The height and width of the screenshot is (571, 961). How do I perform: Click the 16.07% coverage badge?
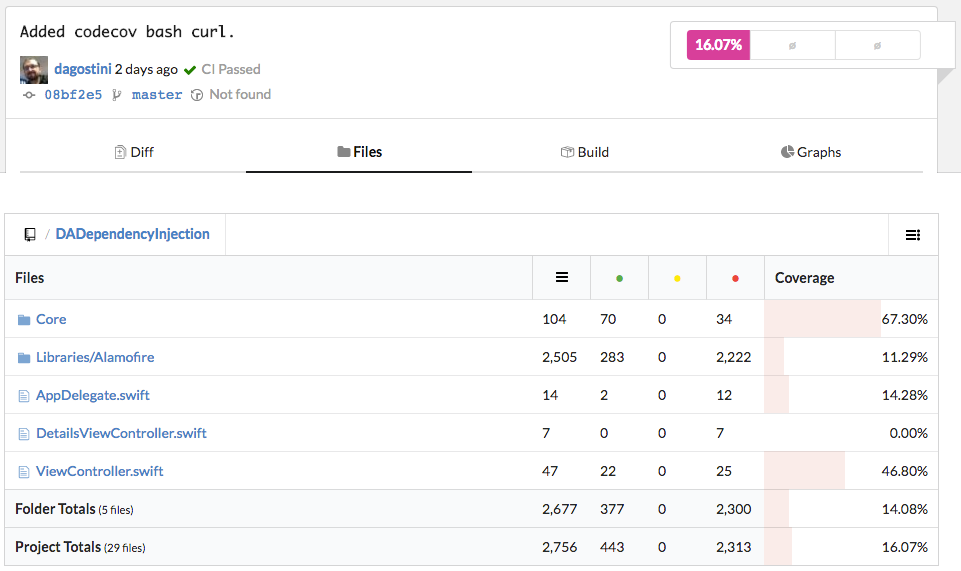pos(718,45)
